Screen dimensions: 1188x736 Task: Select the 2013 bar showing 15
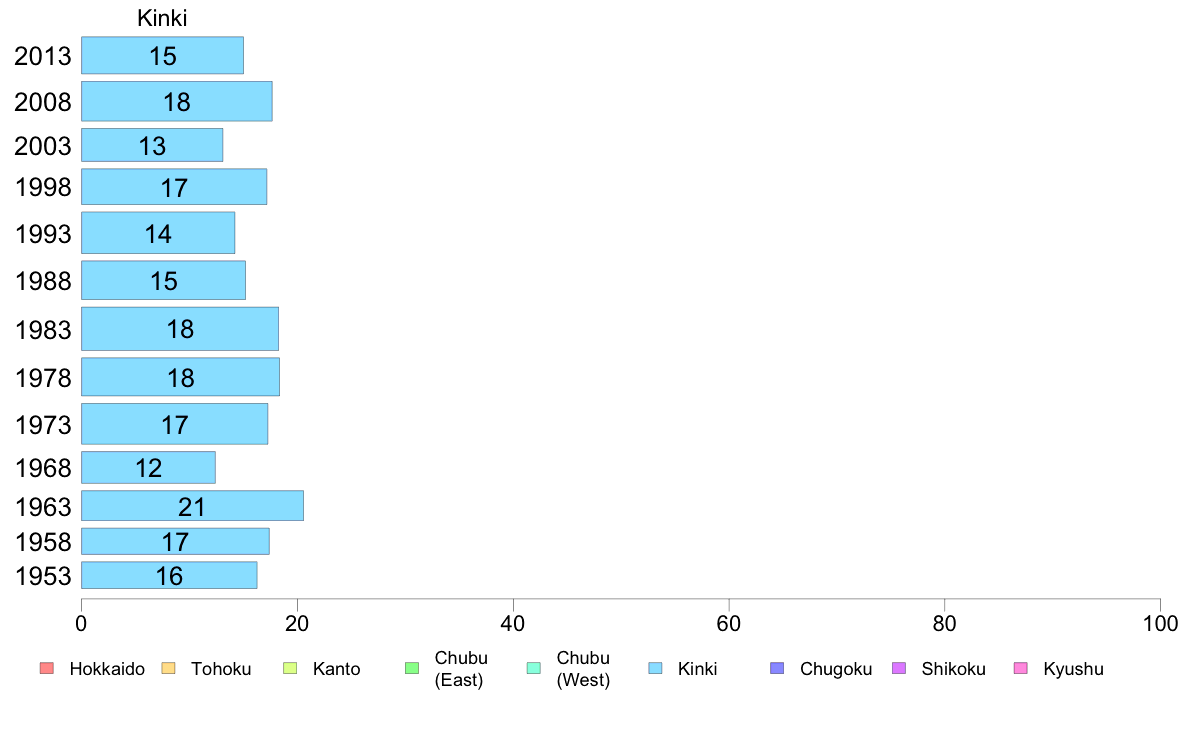coord(162,55)
